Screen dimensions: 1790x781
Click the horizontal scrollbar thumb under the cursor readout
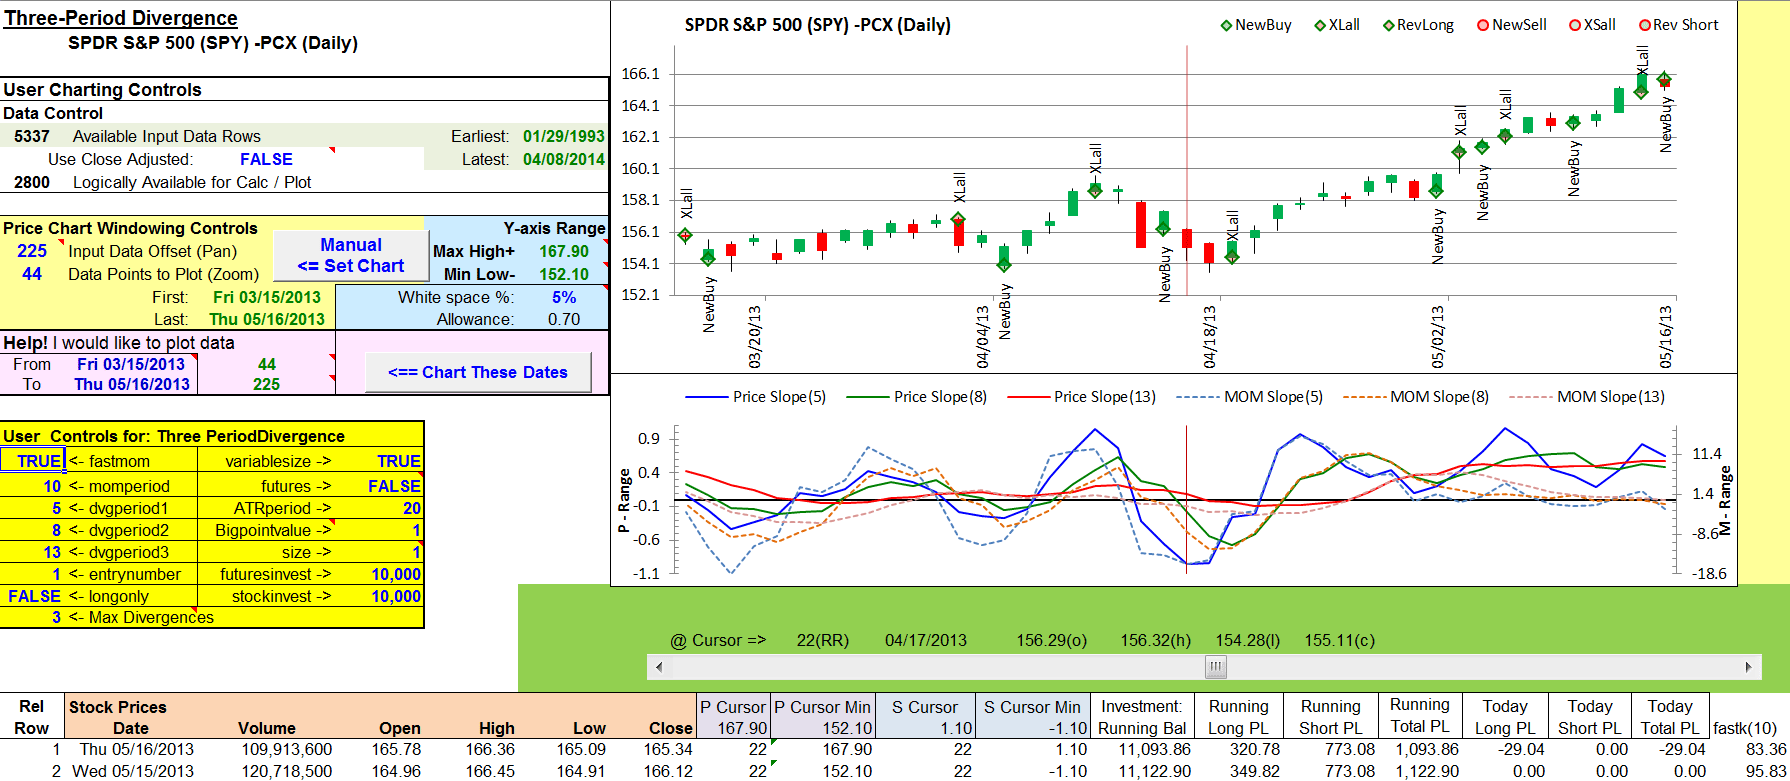[x=1215, y=667]
